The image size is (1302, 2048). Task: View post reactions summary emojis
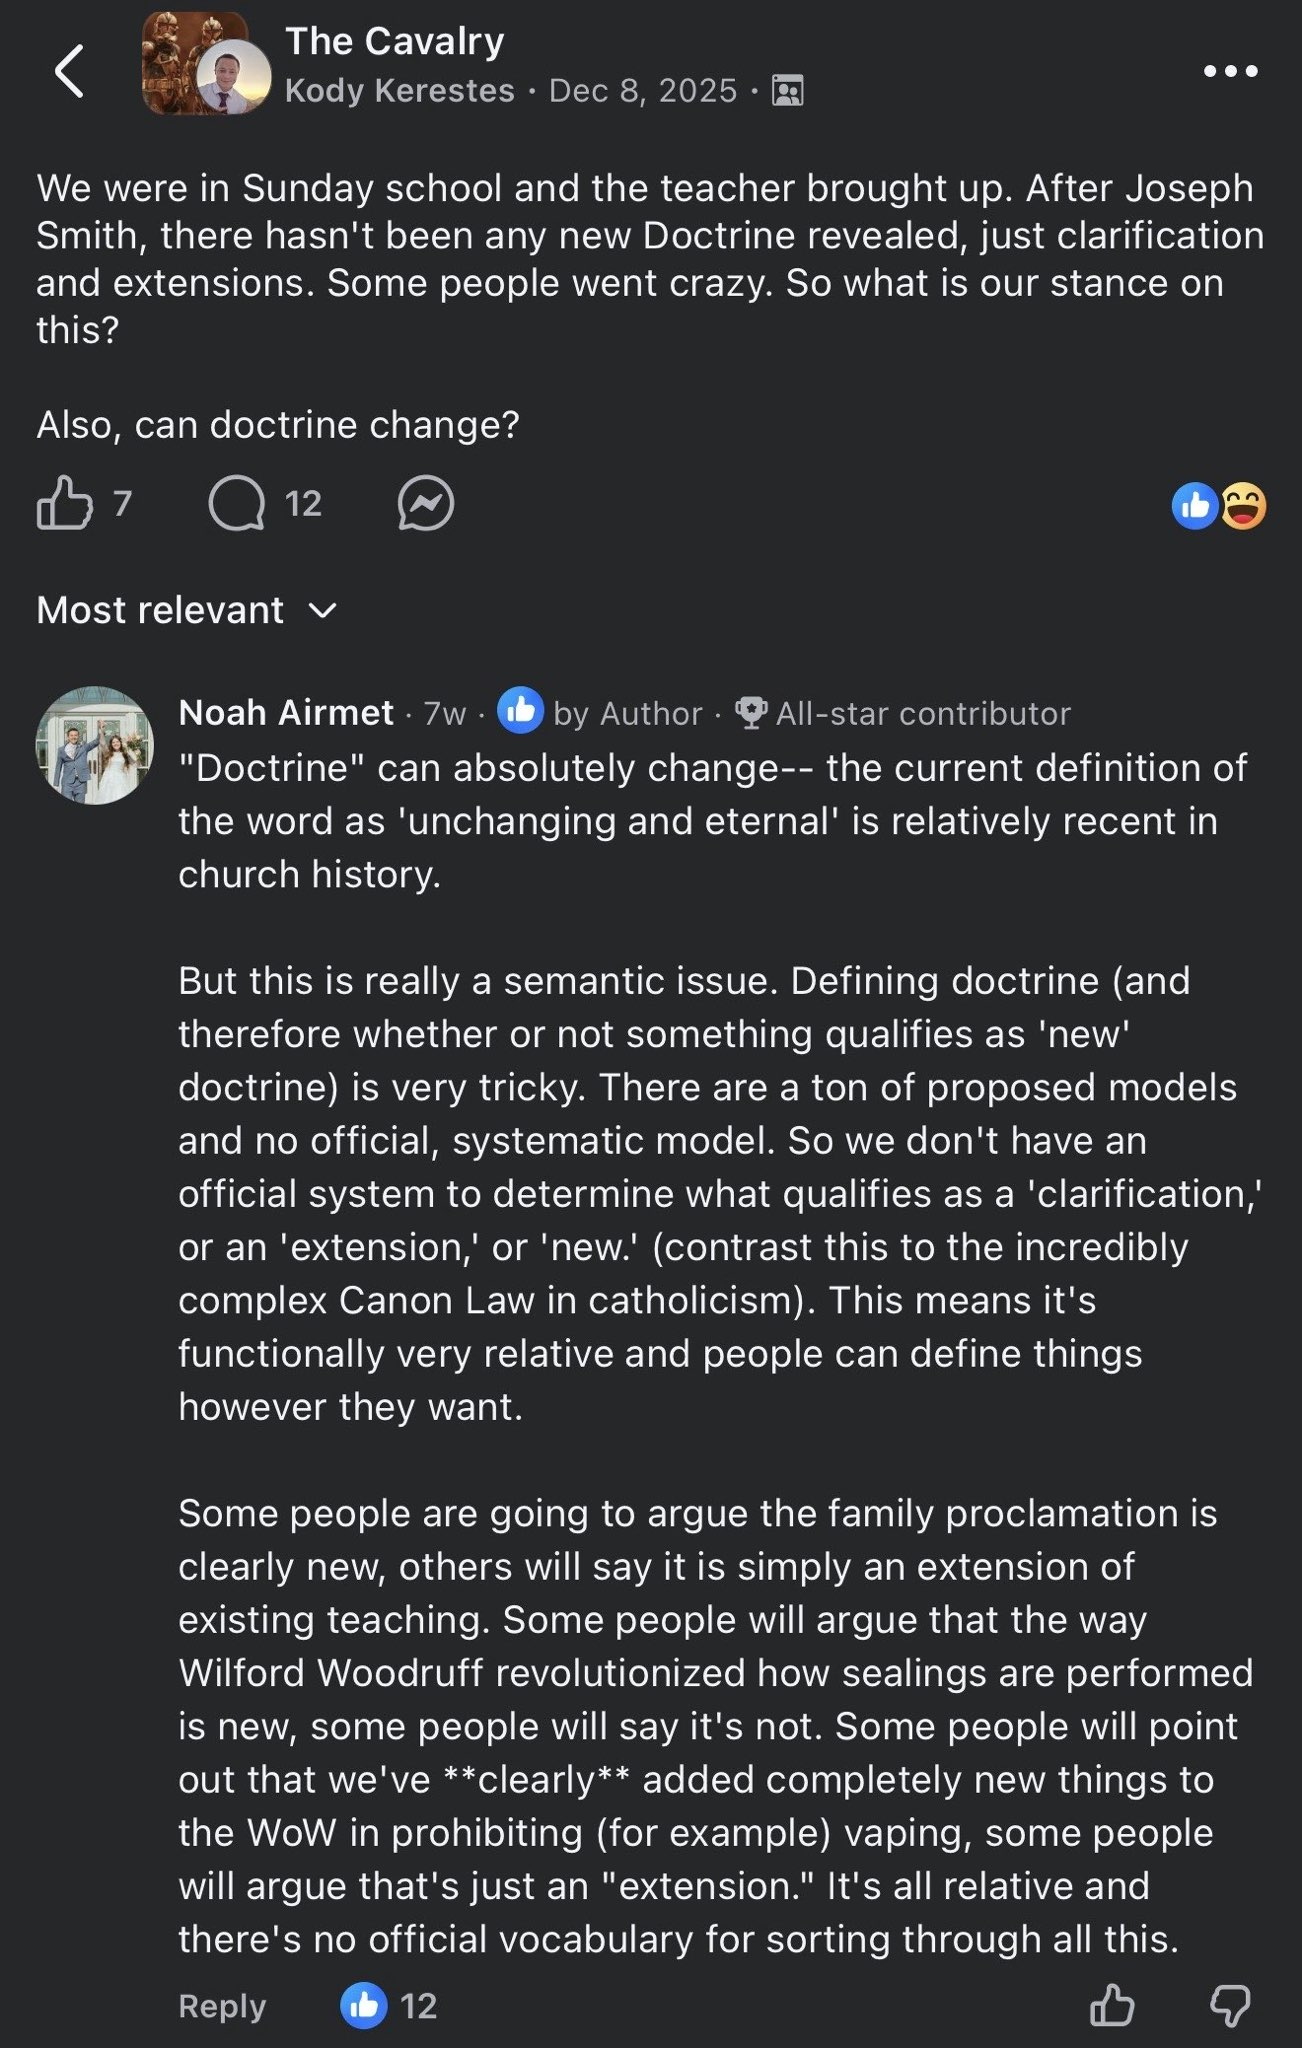coord(1219,506)
